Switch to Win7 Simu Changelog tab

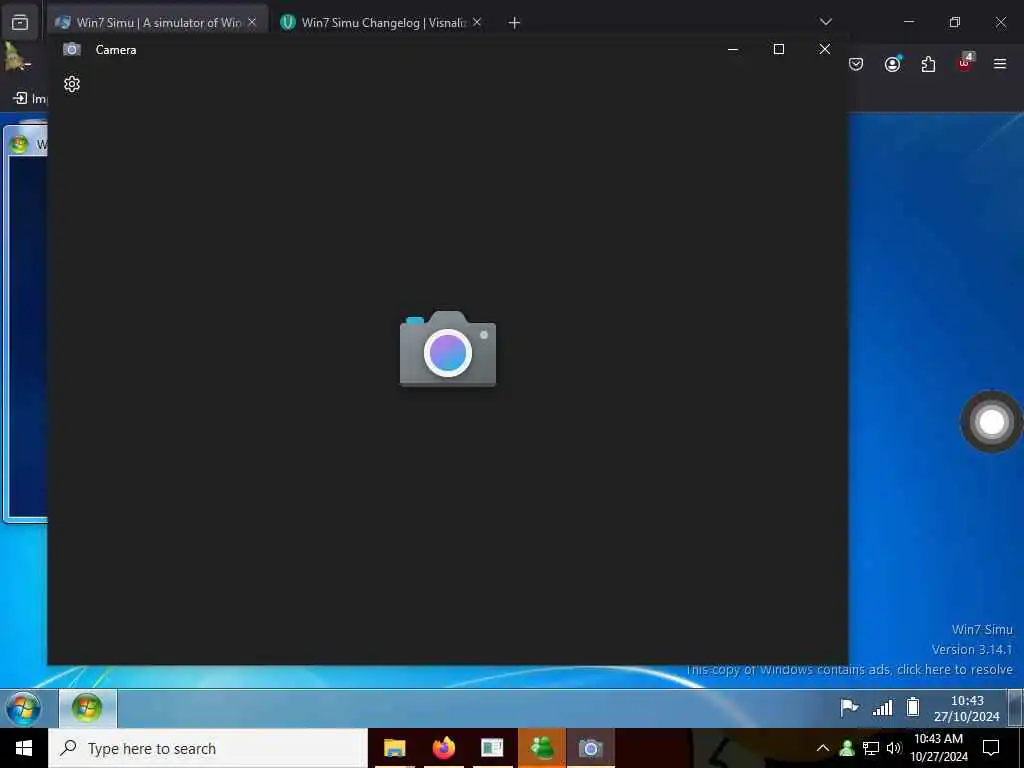point(382,23)
